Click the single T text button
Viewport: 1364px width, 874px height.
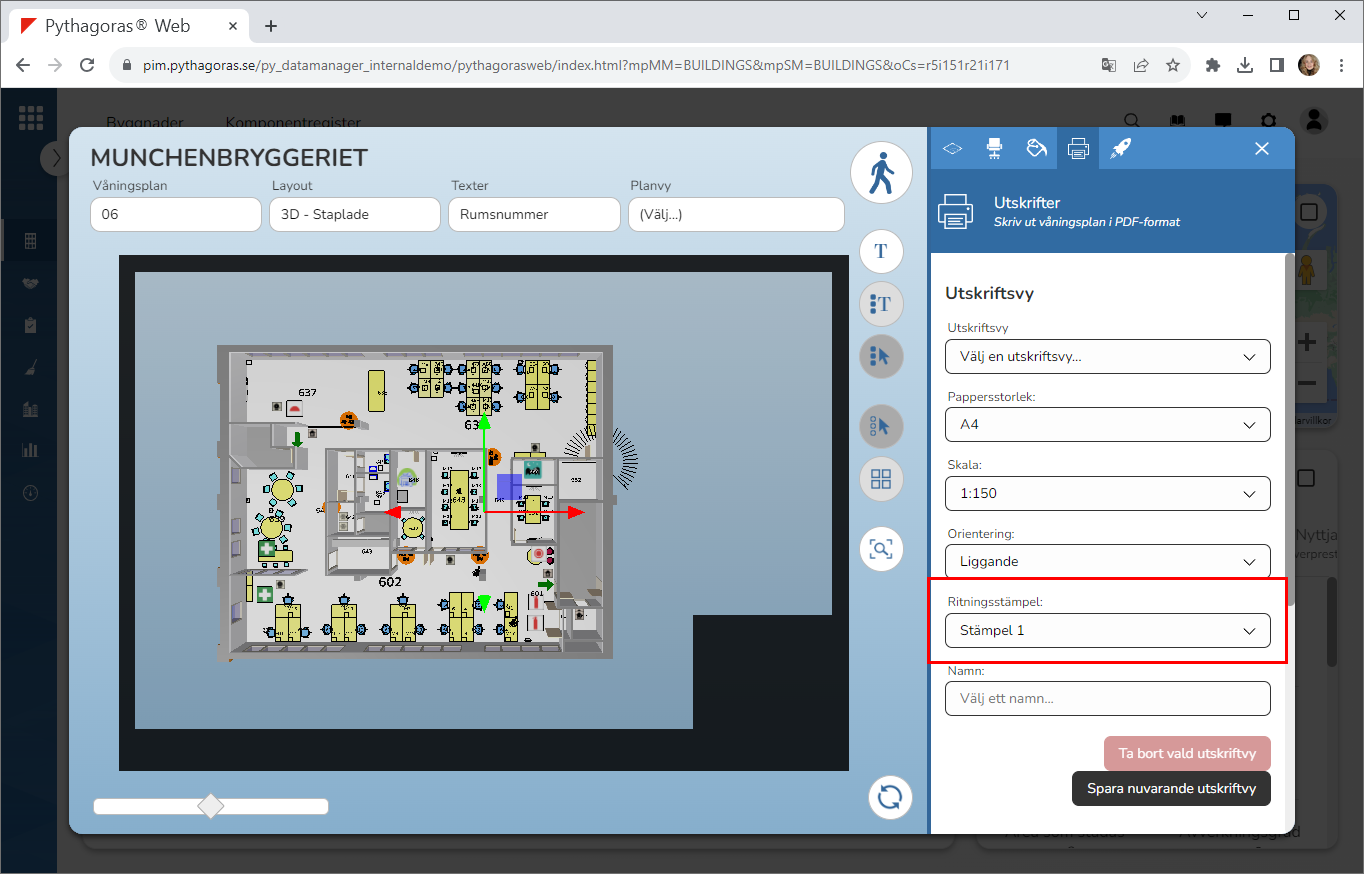pyautogui.click(x=881, y=251)
